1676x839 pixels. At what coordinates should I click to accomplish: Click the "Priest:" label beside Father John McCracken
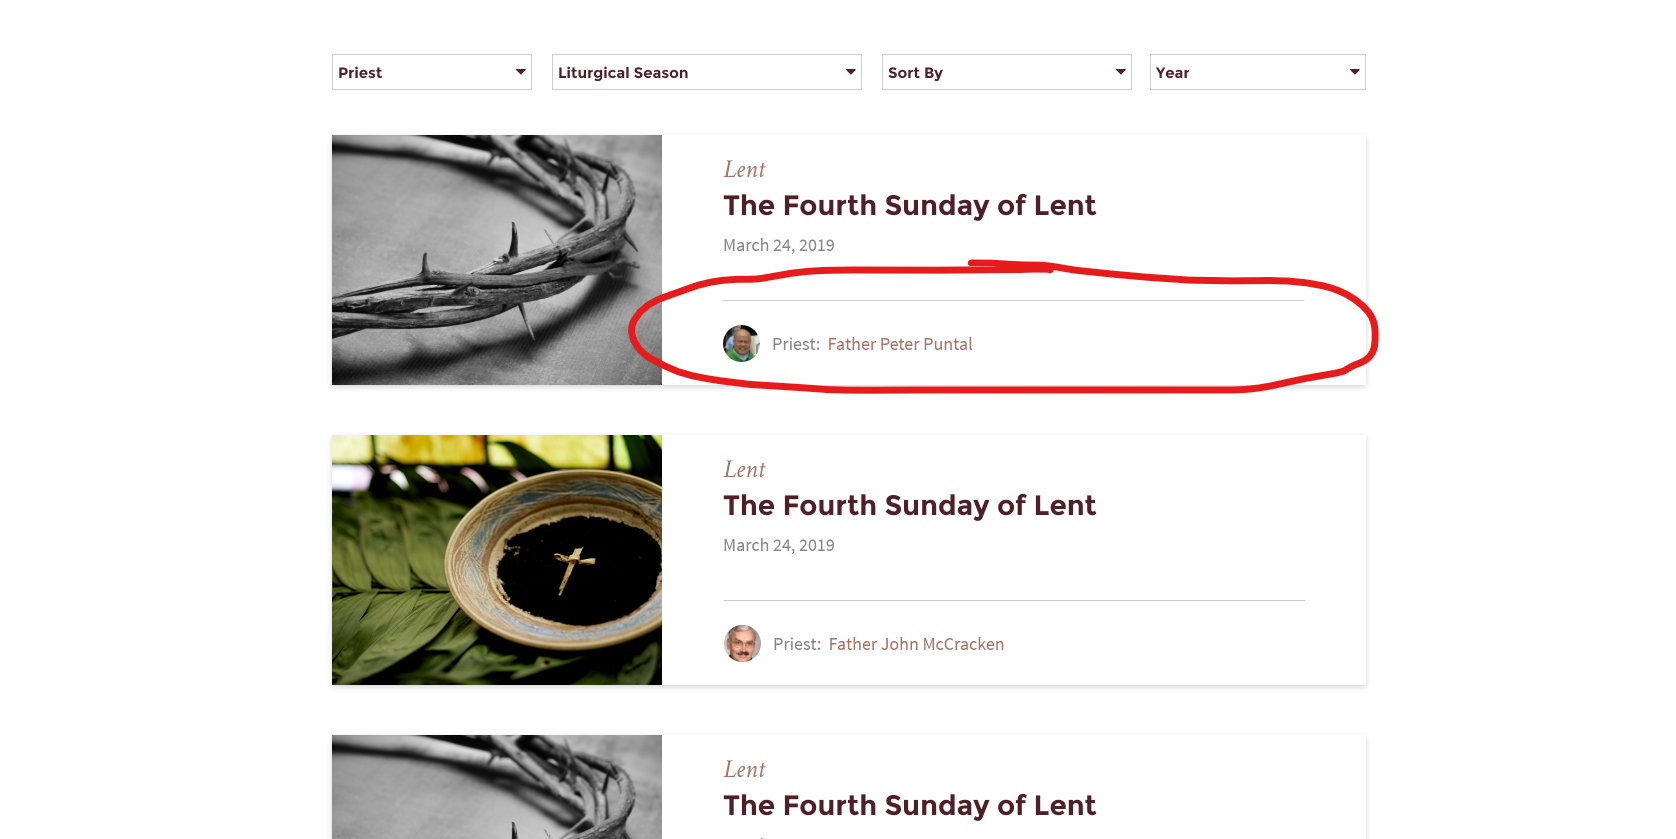[x=796, y=644]
